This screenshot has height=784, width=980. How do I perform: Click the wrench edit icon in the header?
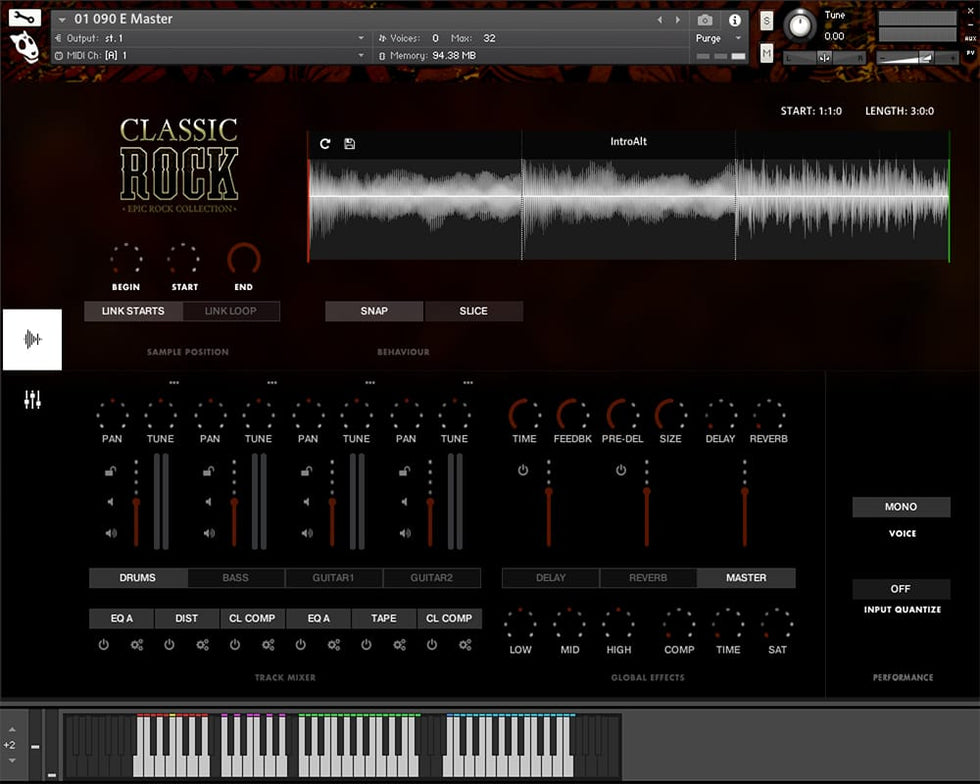click(x=24, y=17)
